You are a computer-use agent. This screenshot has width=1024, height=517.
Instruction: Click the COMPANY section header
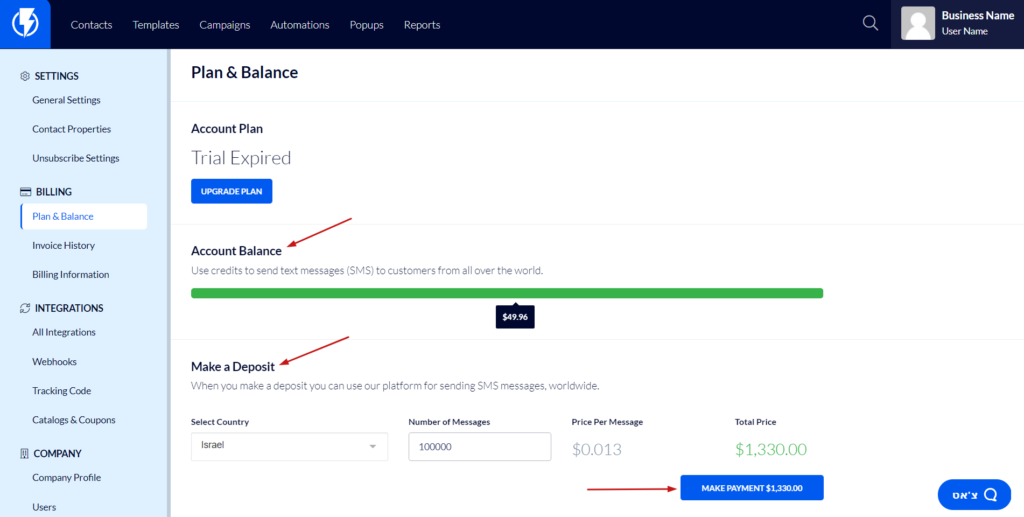tap(57, 454)
